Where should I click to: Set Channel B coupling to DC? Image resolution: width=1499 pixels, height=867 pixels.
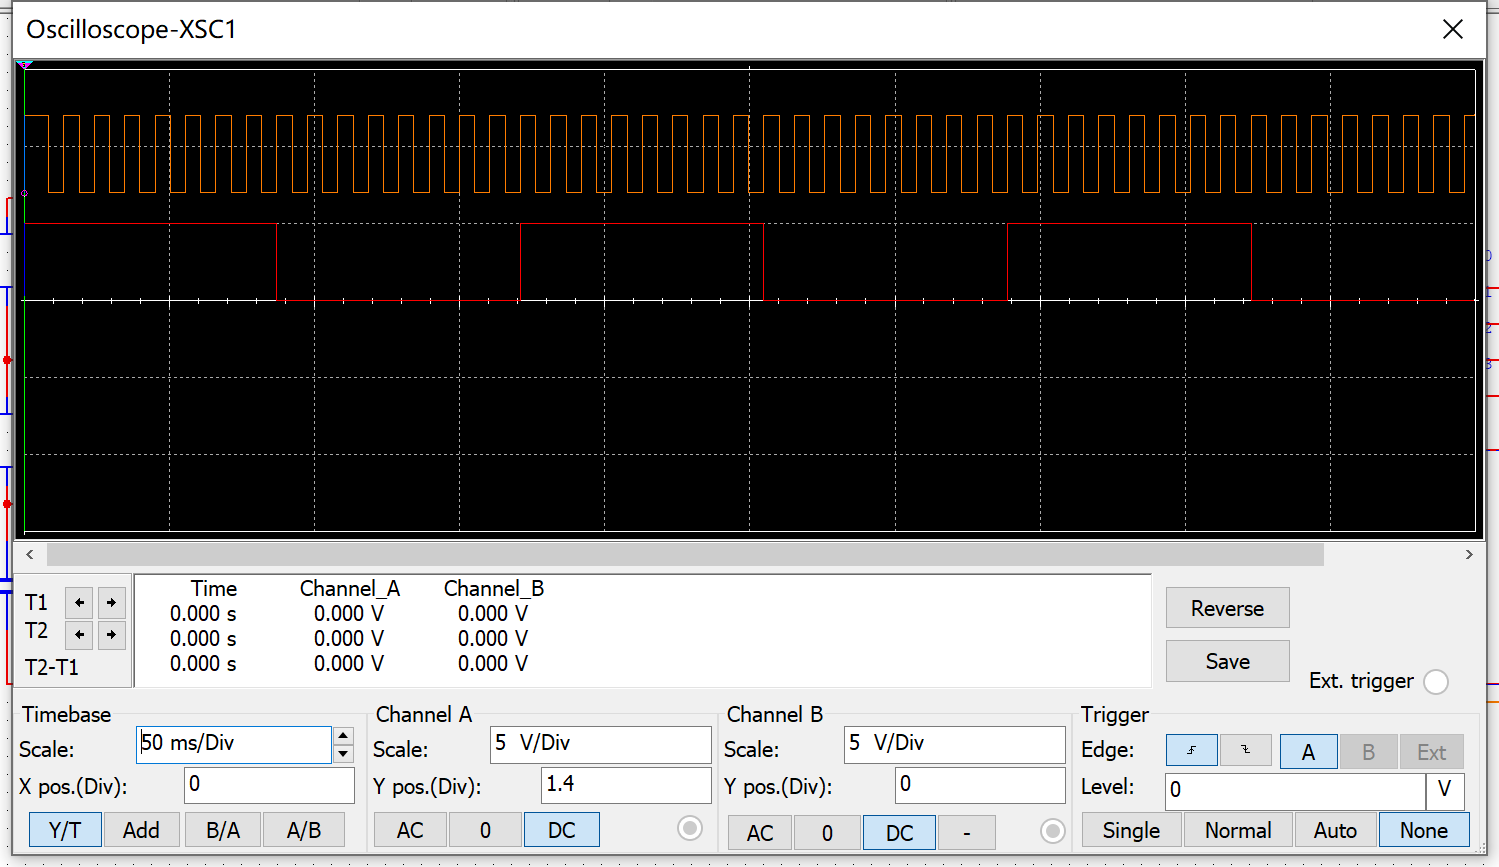900,833
